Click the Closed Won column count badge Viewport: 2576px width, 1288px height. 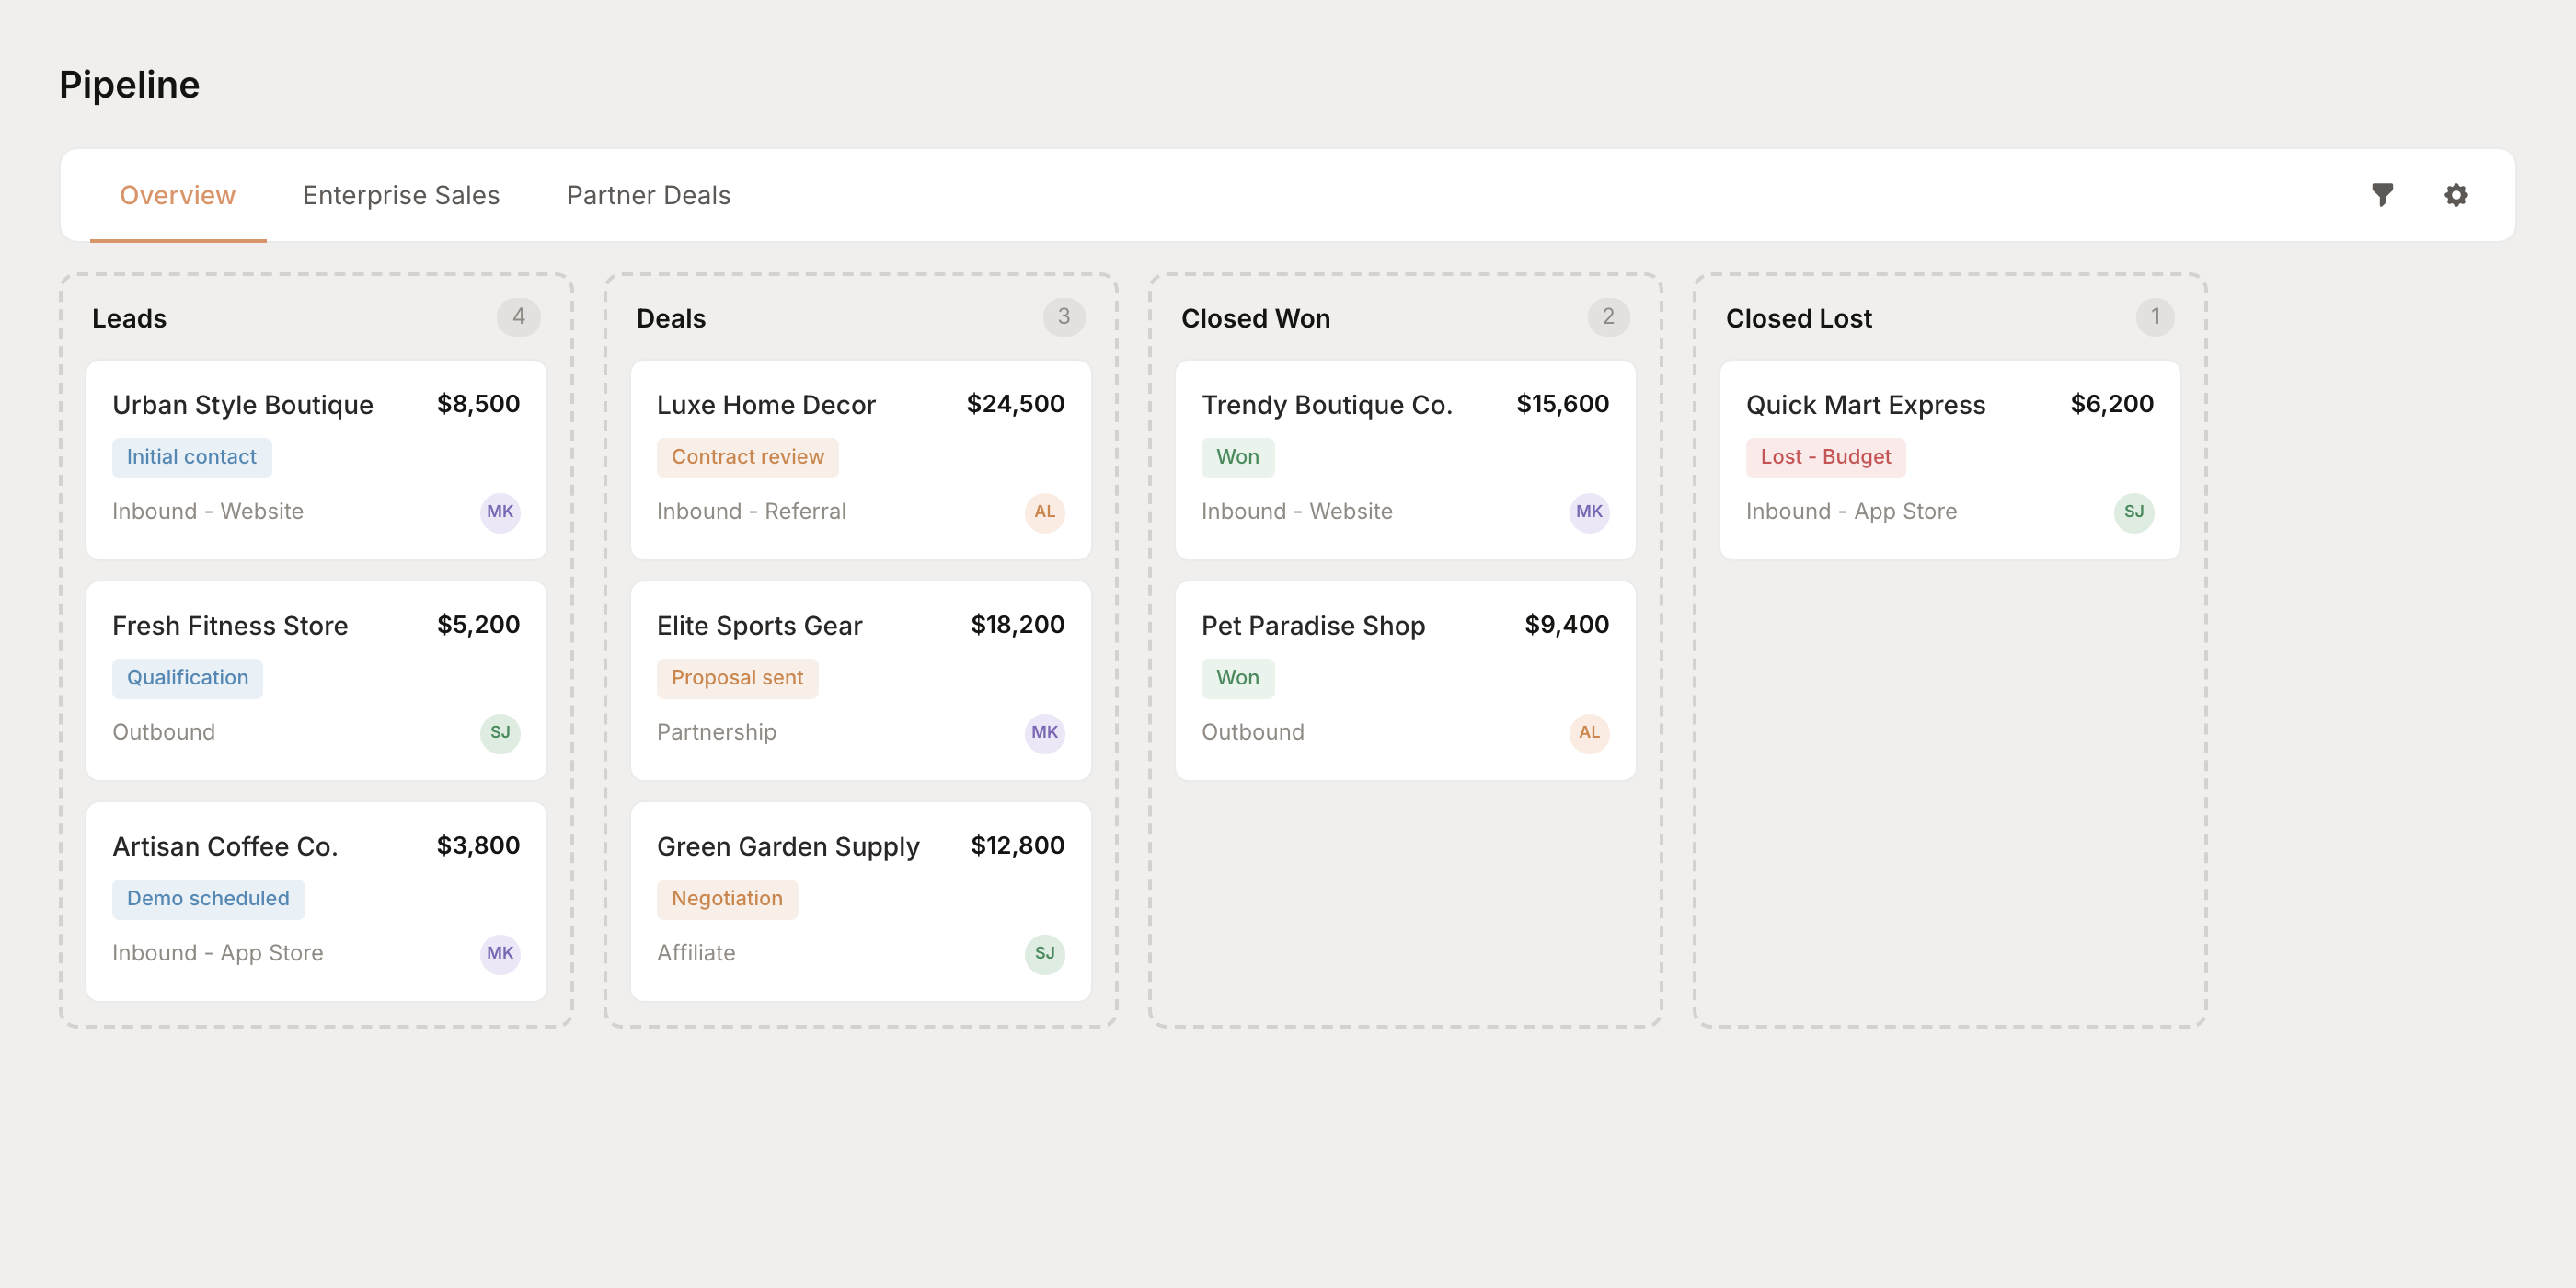click(1609, 317)
